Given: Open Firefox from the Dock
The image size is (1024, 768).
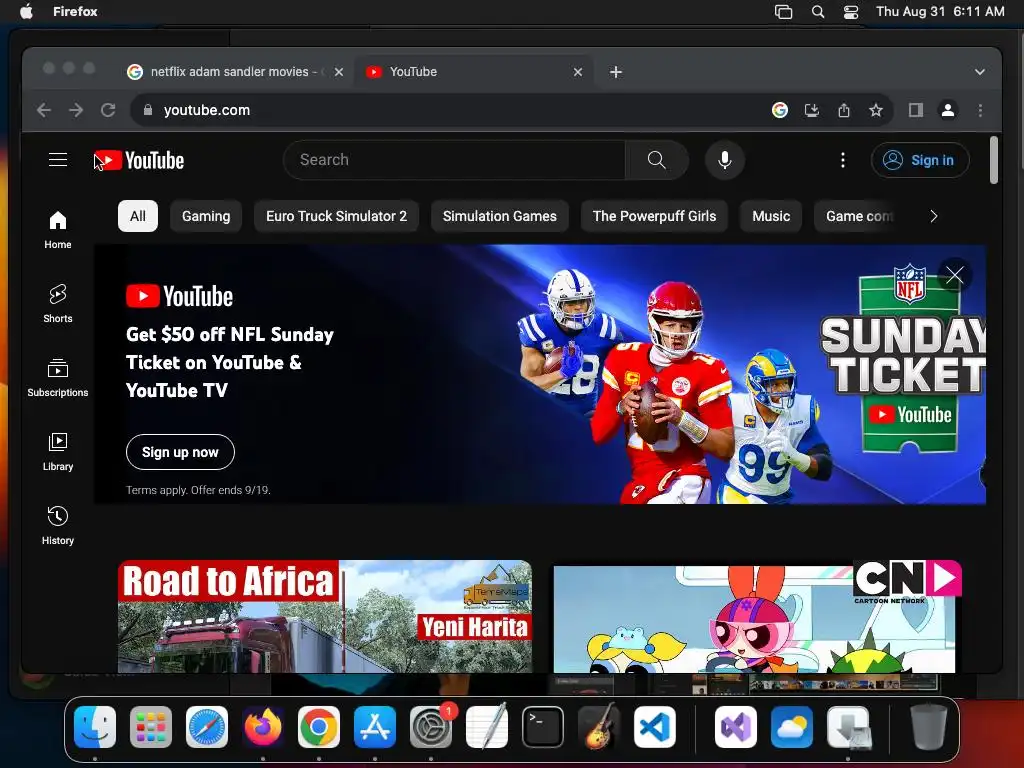Looking at the screenshot, I should pos(263,727).
